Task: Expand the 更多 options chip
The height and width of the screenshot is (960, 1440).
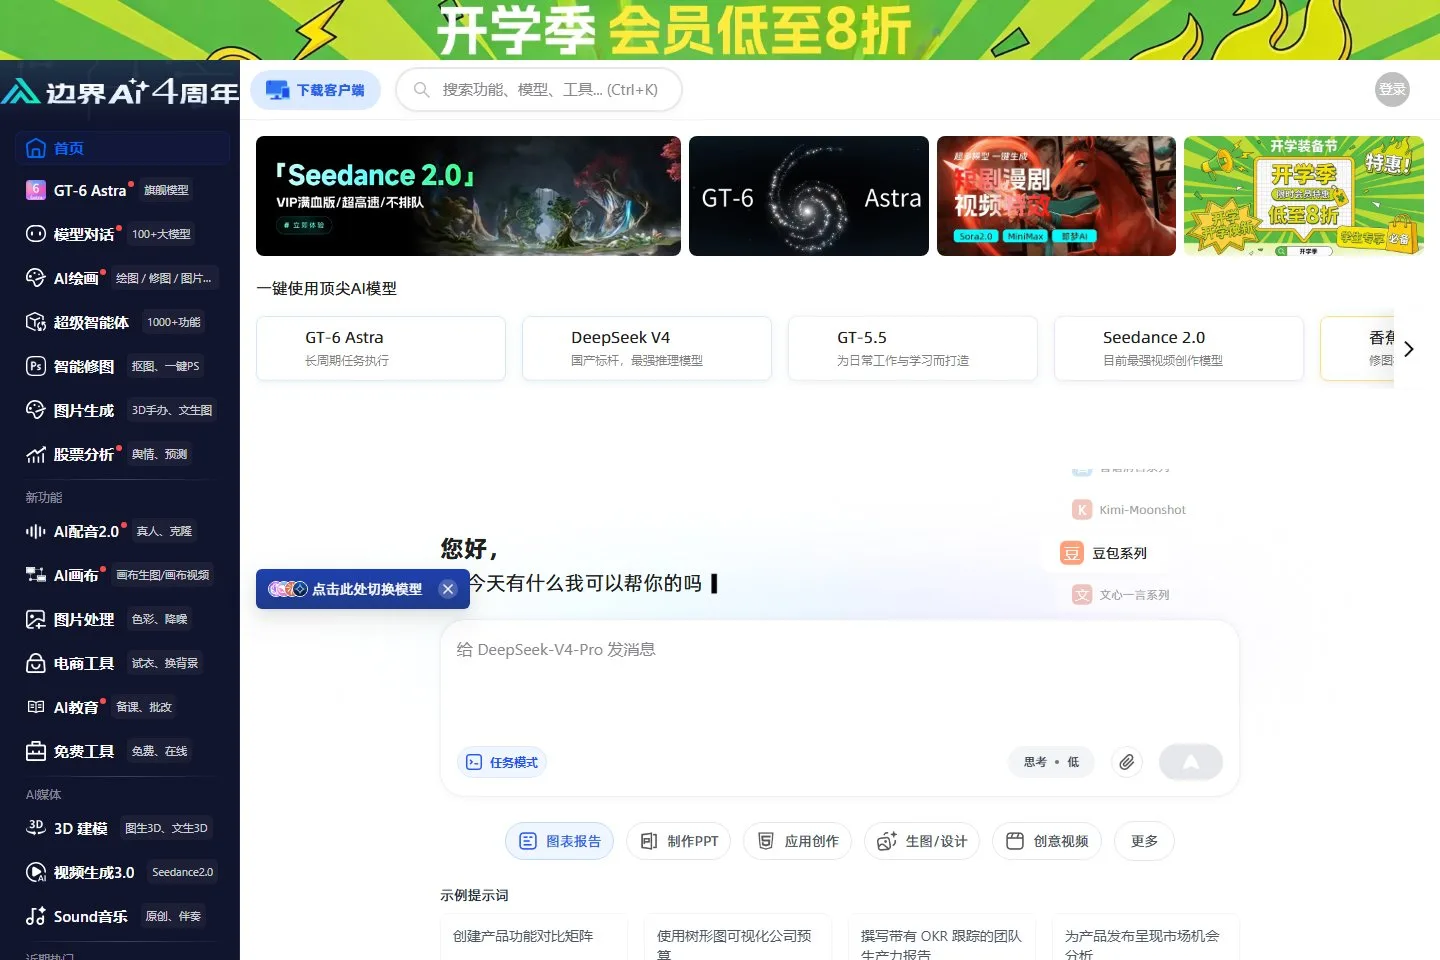Action: [x=1144, y=841]
